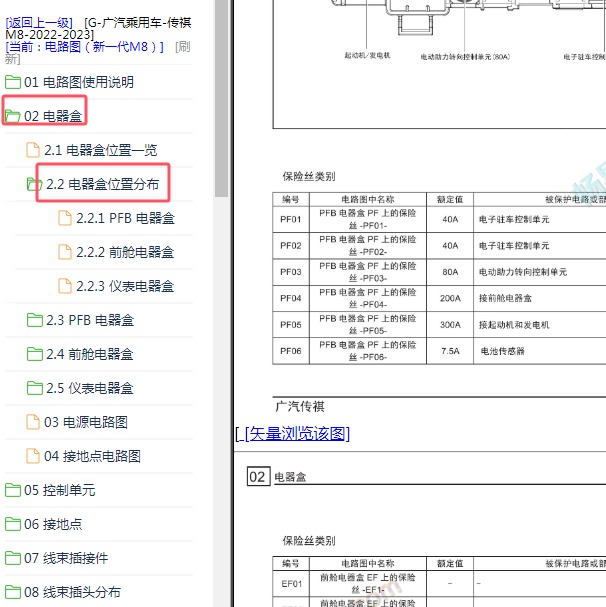606x607 pixels.
Task: Click folder icon beside 01 电路图使用说明
Action: point(13,82)
